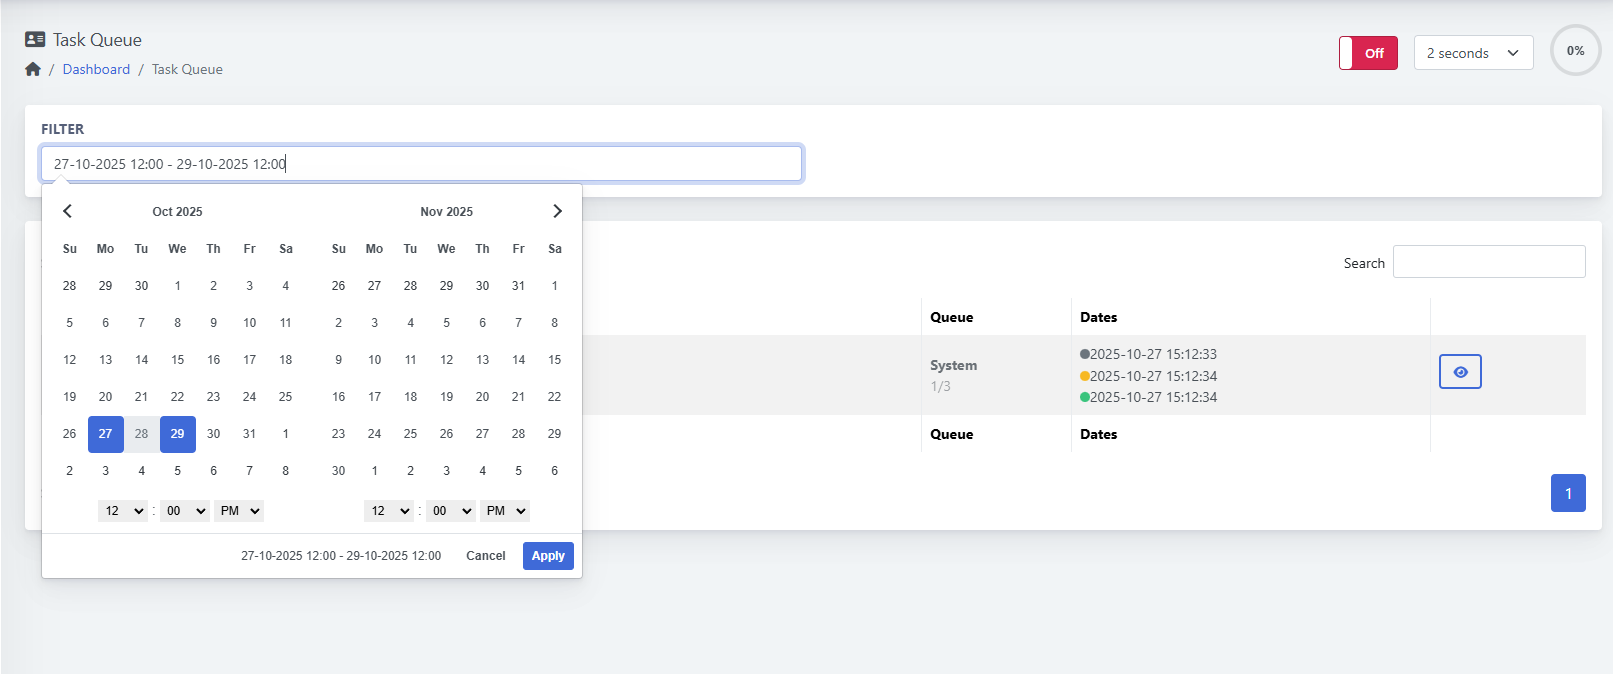Toggle the auto-refresh Off switch
Image resolution: width=1613 pixels, height=674 pixels.
(1368, 53)
